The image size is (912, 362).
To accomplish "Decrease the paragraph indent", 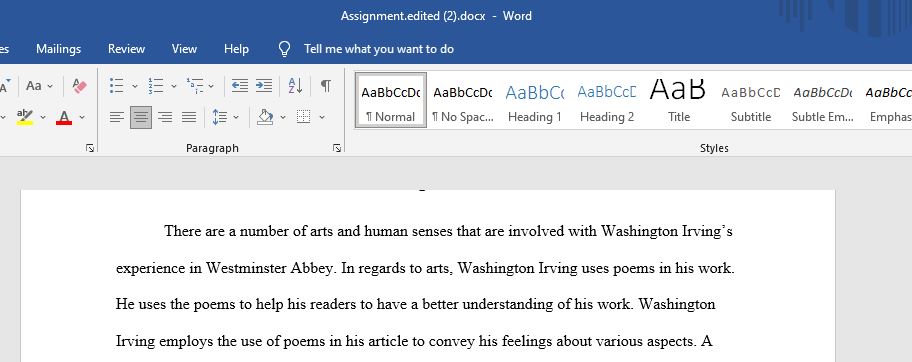I will pos(240,86).
